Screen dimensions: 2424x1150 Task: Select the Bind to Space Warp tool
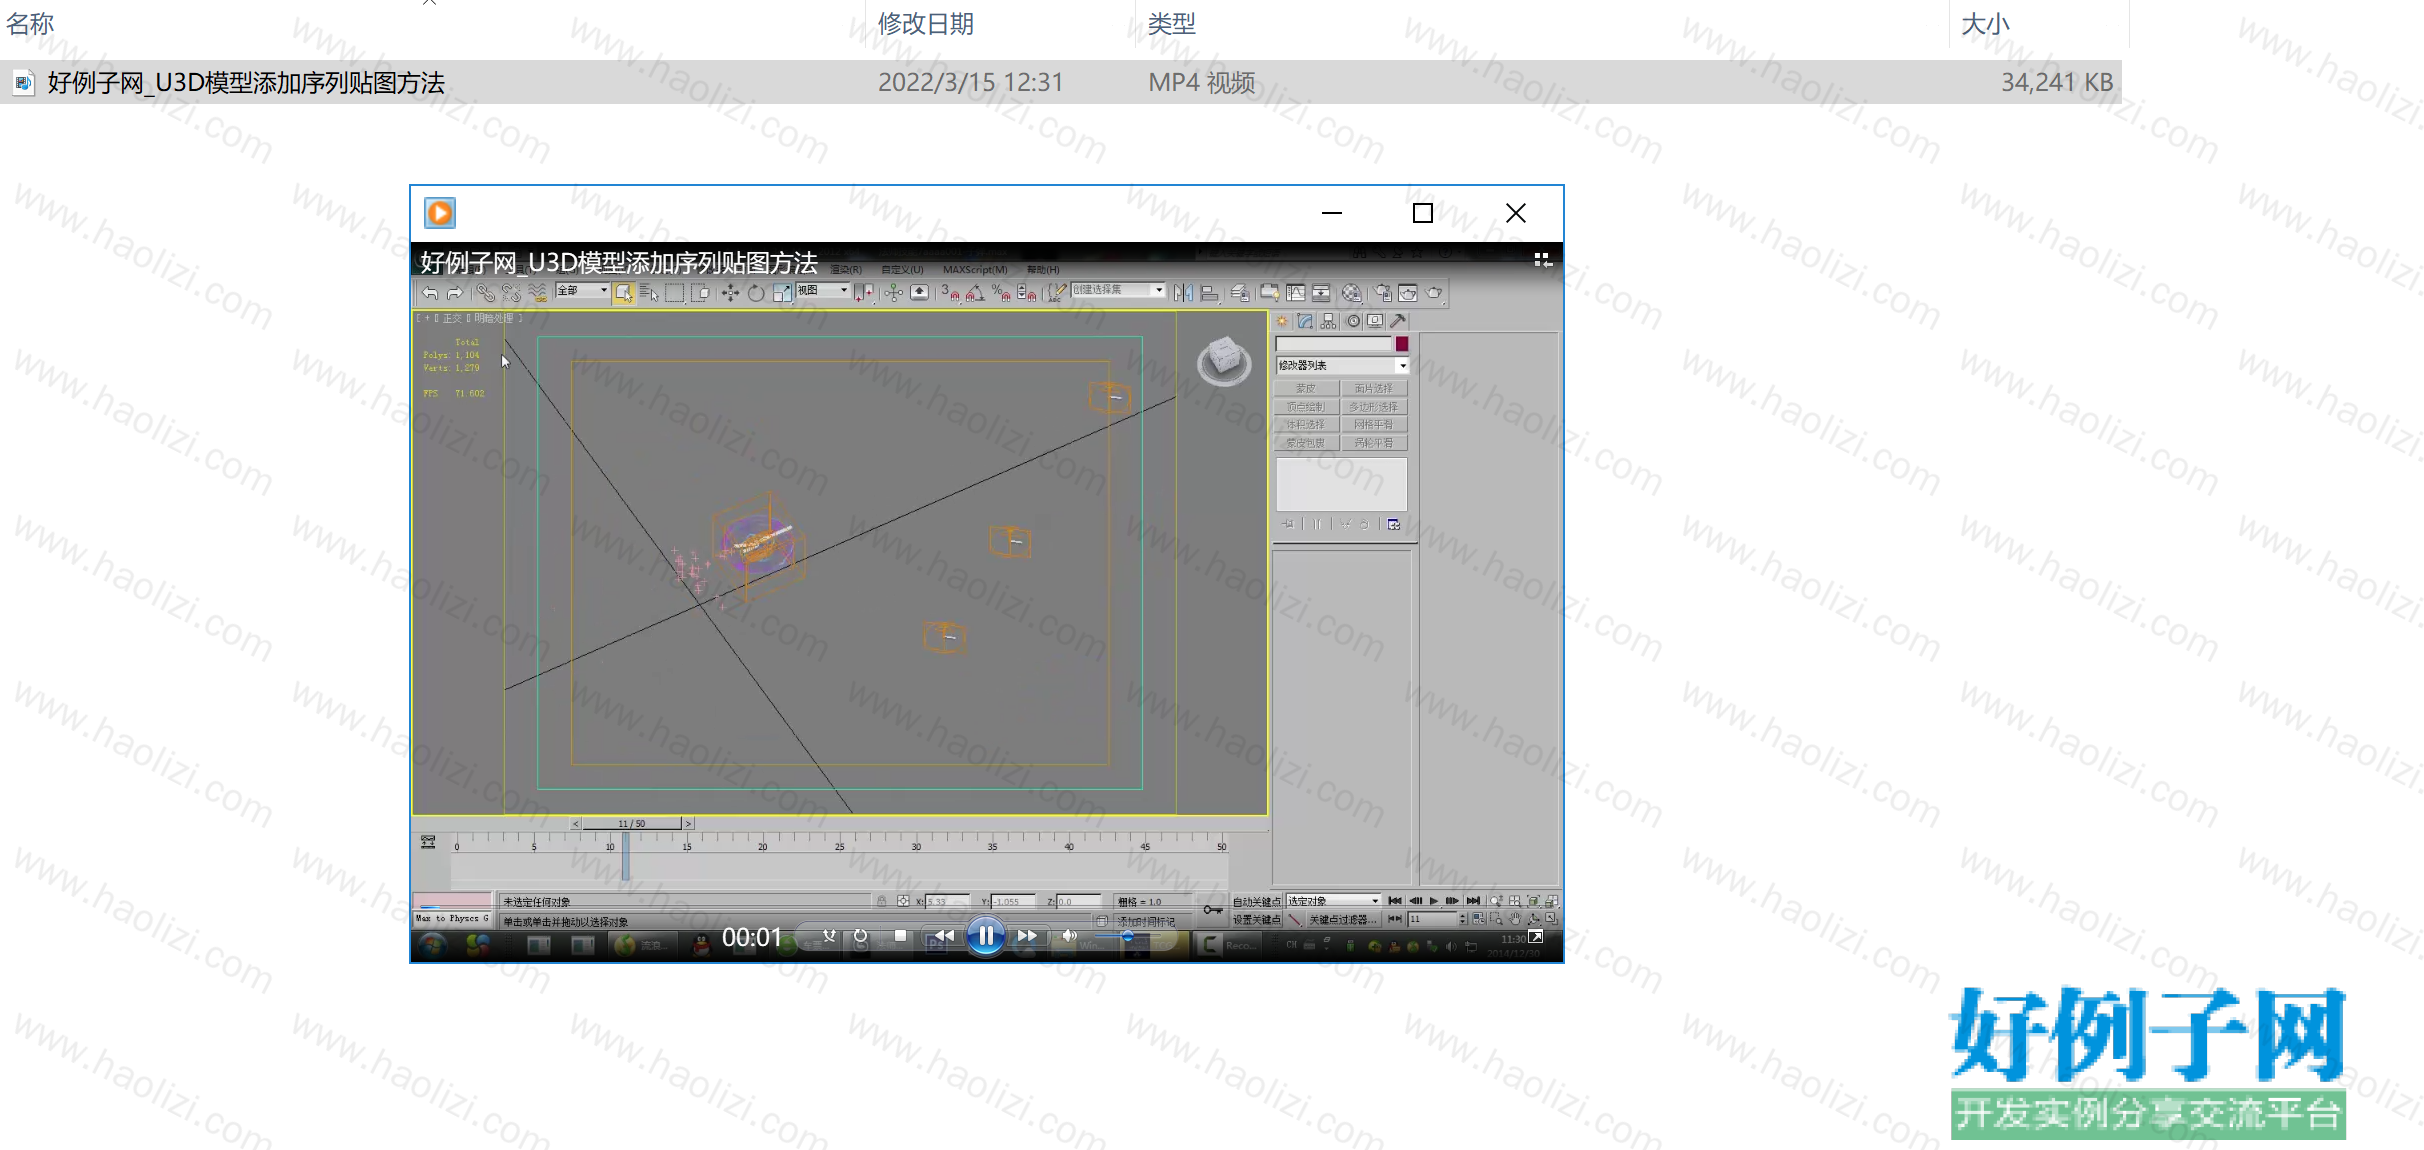click(538, 293)
